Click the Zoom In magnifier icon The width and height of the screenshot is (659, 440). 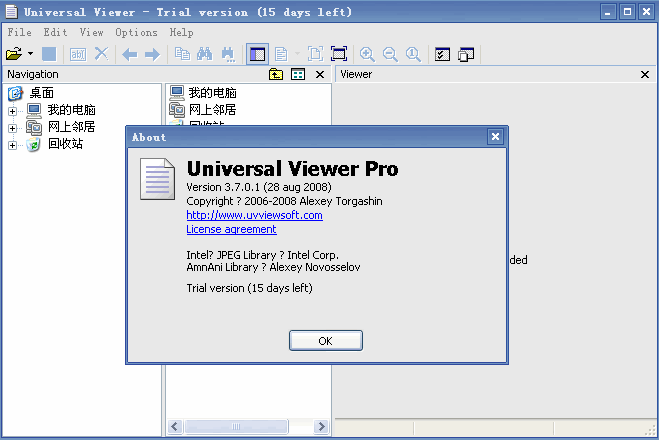point(367,54)
